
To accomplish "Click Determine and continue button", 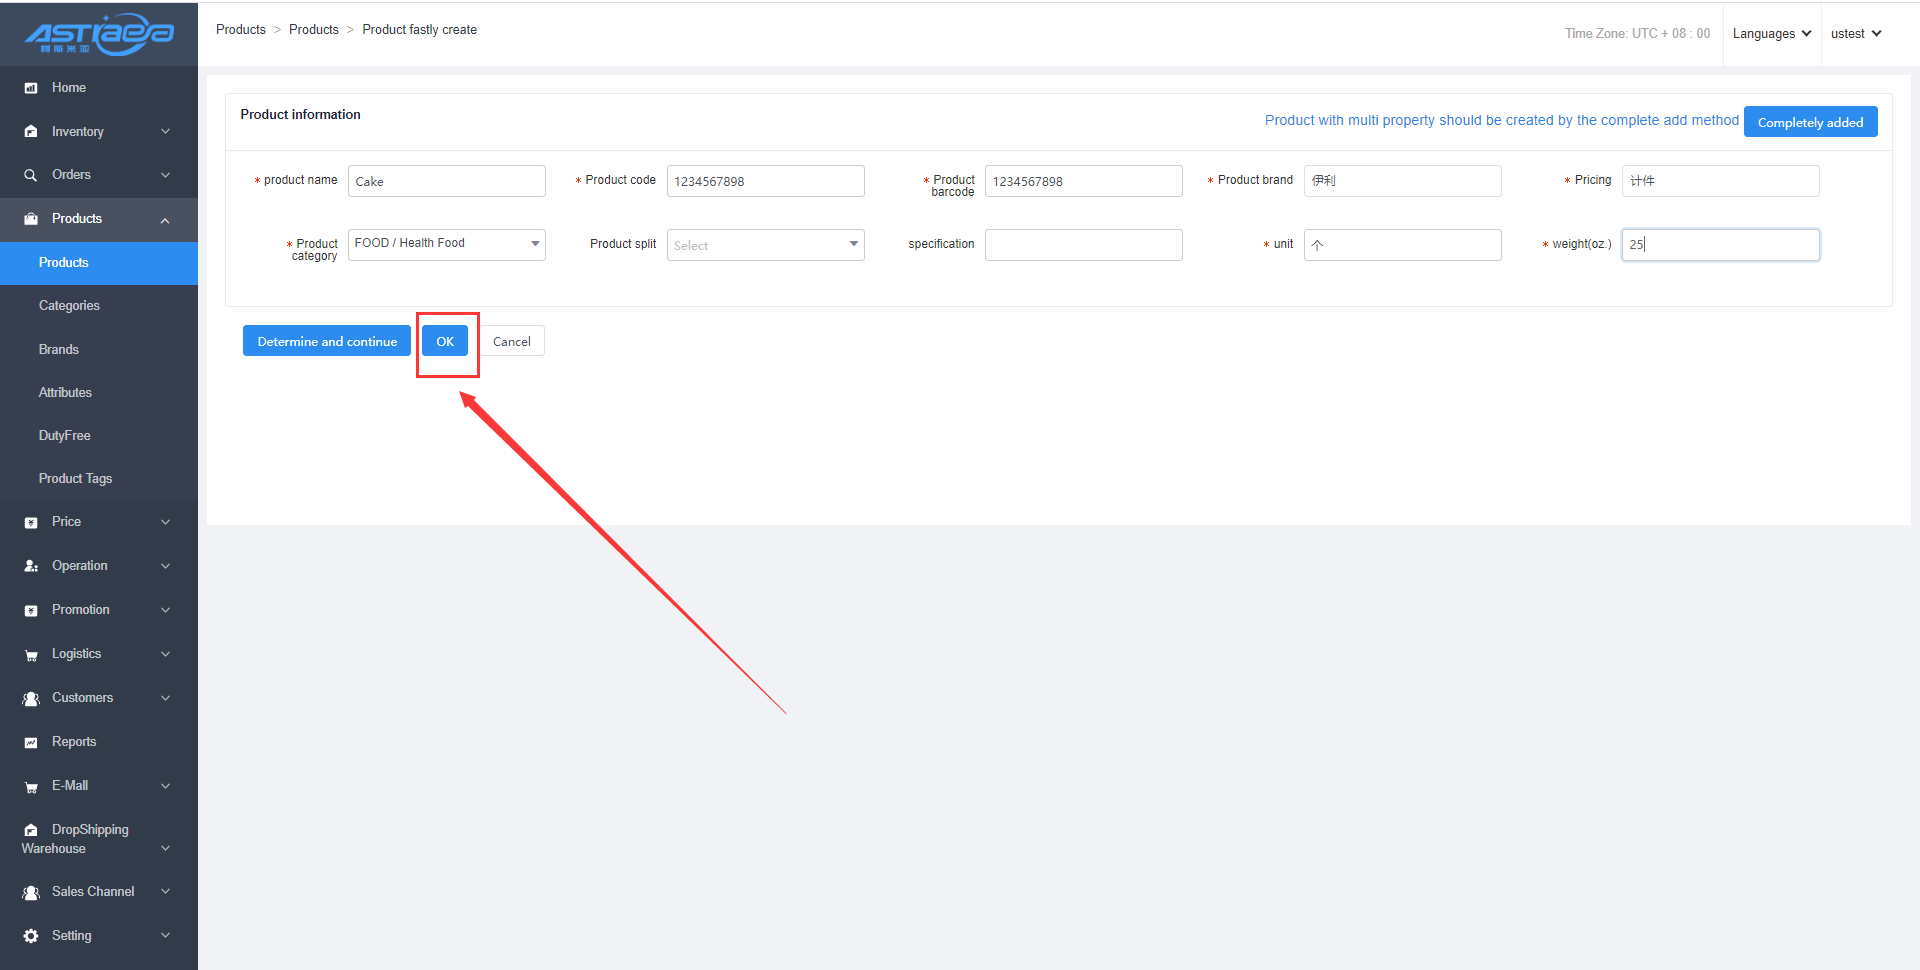I will pyautogui.click(x=327, y=341).
